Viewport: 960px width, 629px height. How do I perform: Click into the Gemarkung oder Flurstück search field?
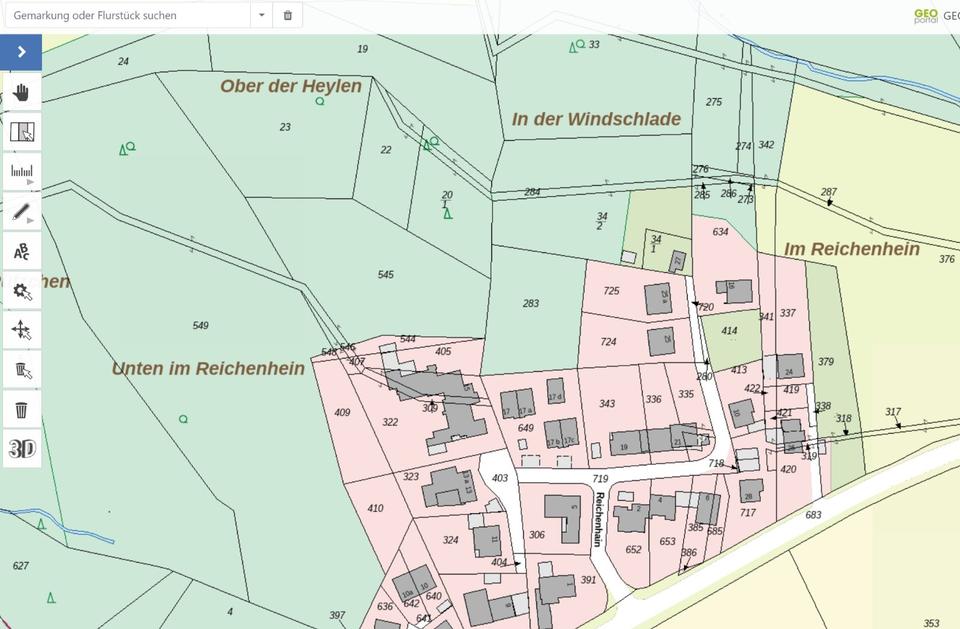click(130, 15)
